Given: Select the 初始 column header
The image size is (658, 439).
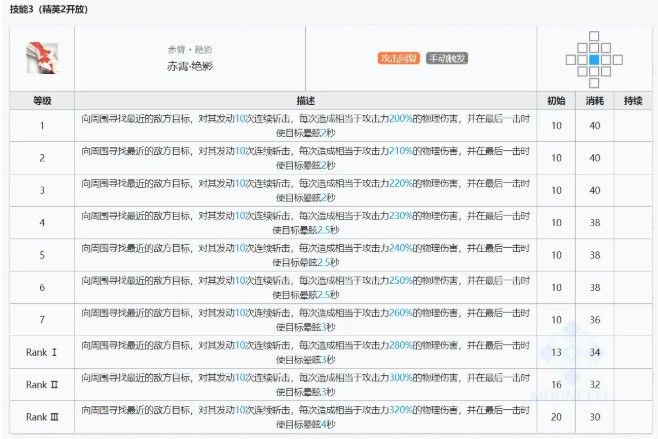Looking at the screenshot, I should pos(556,101).
